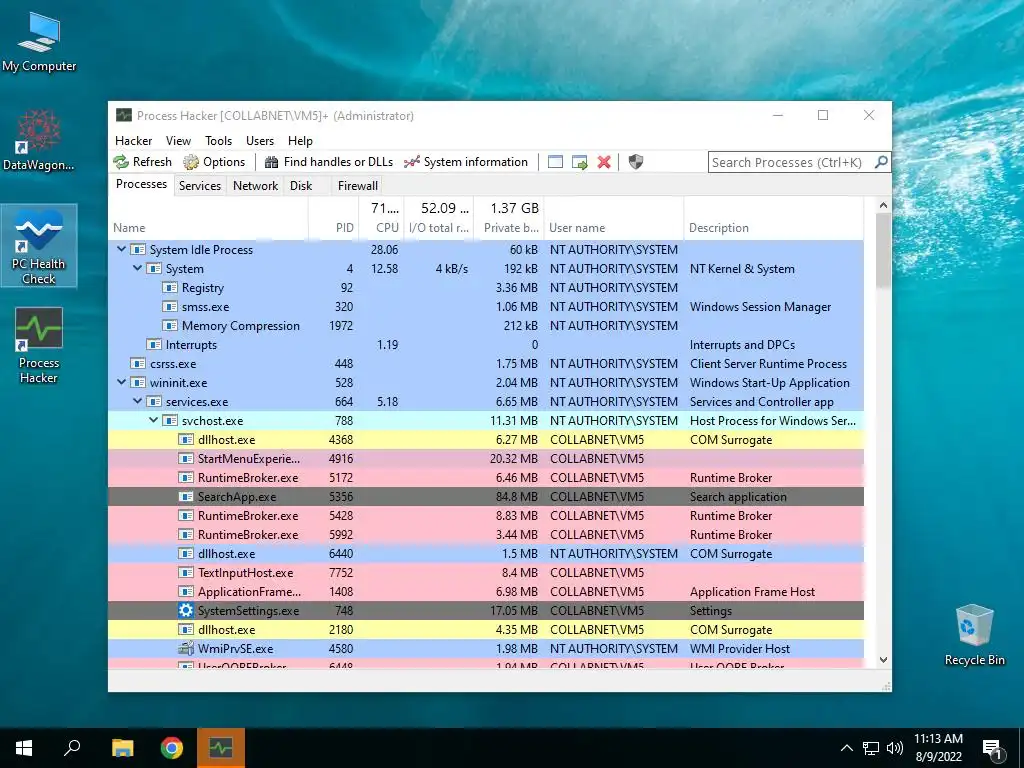Open the Hacker menu
The image size is (1024, 768).
pyautogui.click(x=133, y=140)
